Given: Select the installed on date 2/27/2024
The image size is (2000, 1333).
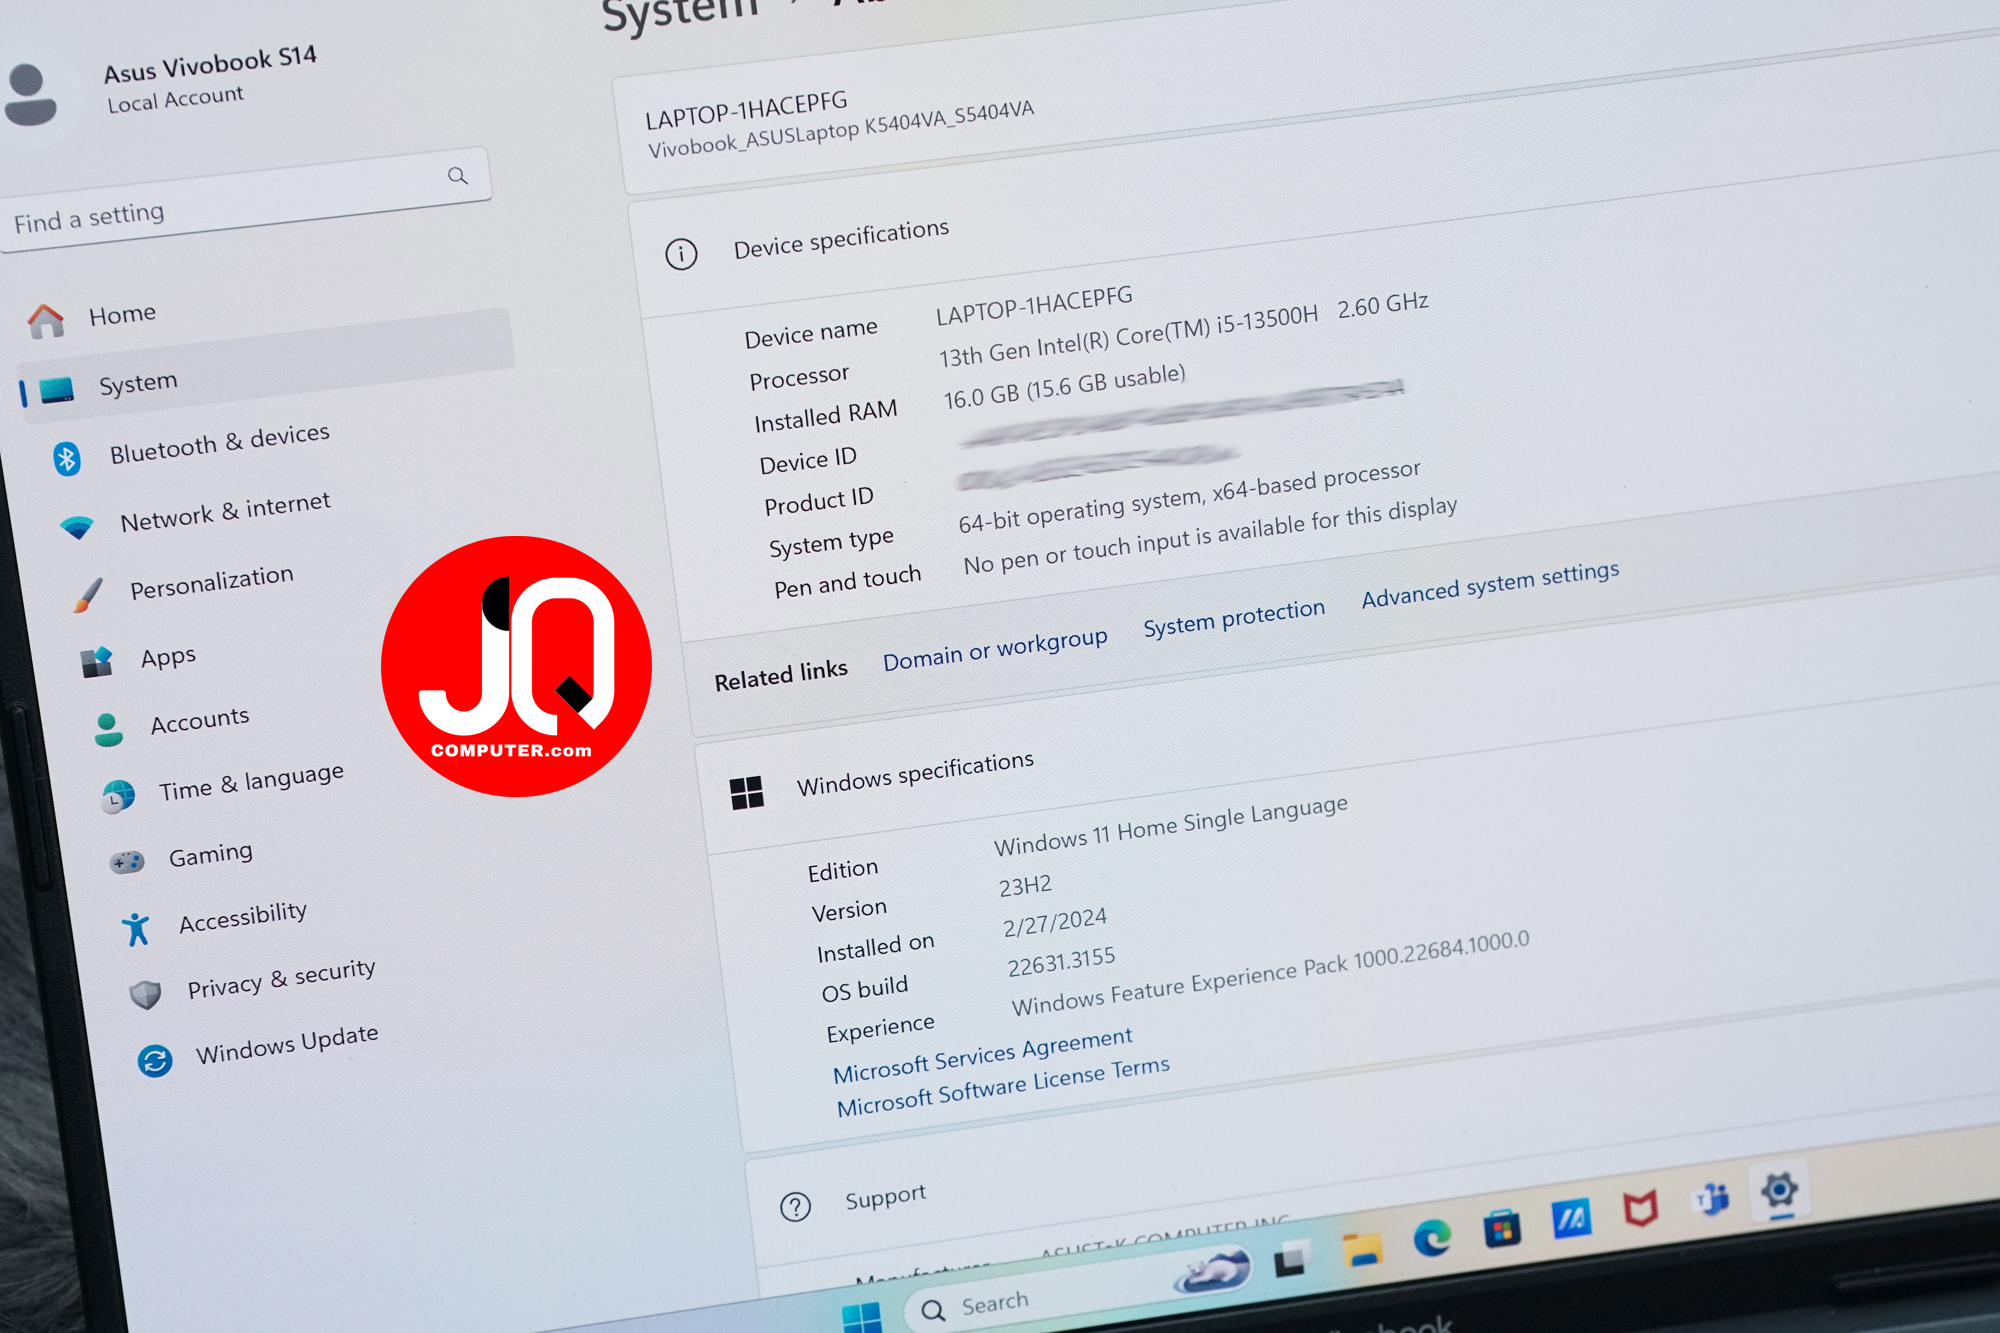Looking at the screenshot, I should pyautogui.click(x=1055, y=922).
